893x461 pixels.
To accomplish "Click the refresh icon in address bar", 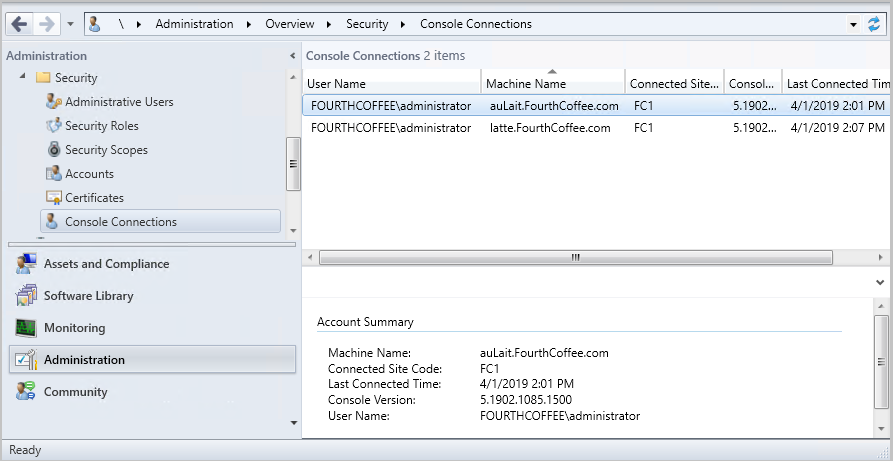I will tap(874, 24).
